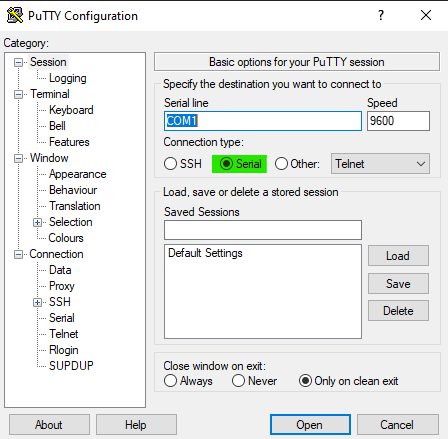The width and height of the screenshot is (448, 439).
Task: Click the PuTTY icon in title bar
Action: pyautogui.click(x=15, y=15)
